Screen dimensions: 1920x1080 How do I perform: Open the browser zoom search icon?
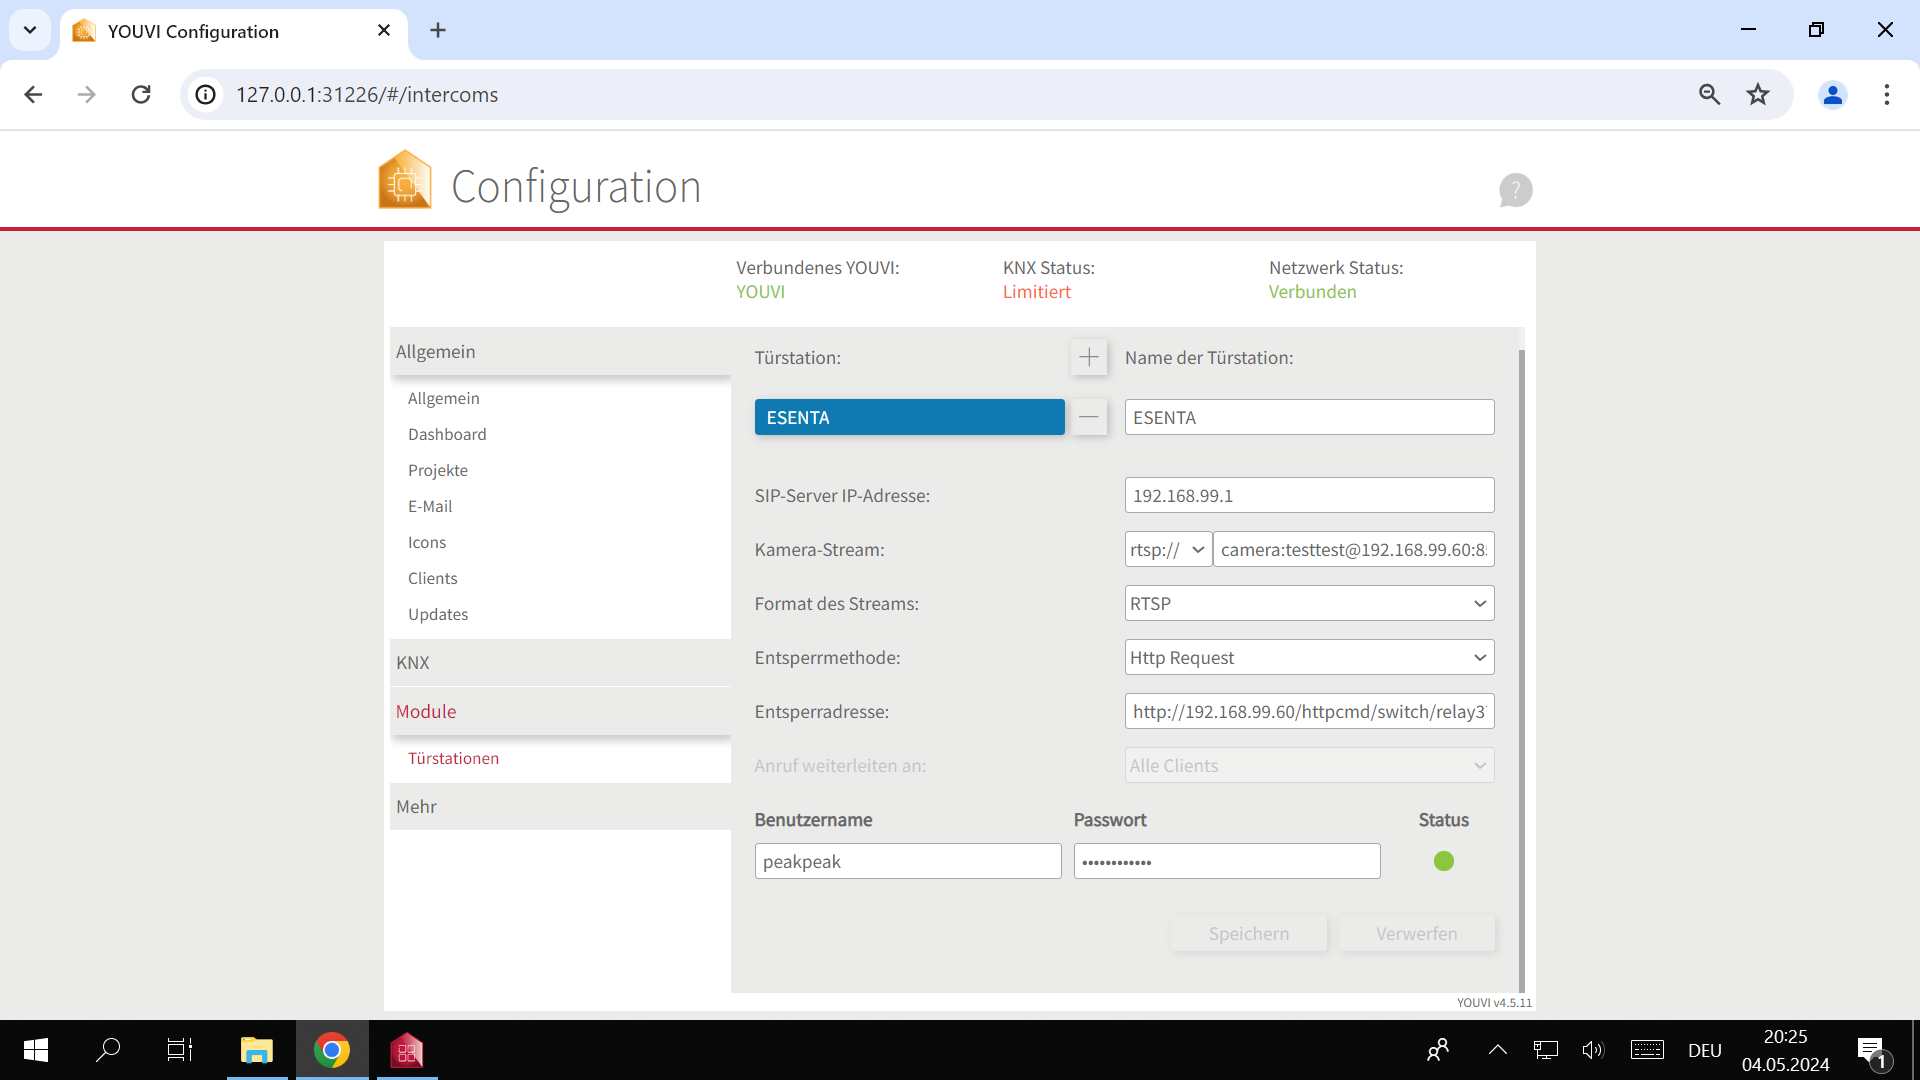coord(1709,94)
